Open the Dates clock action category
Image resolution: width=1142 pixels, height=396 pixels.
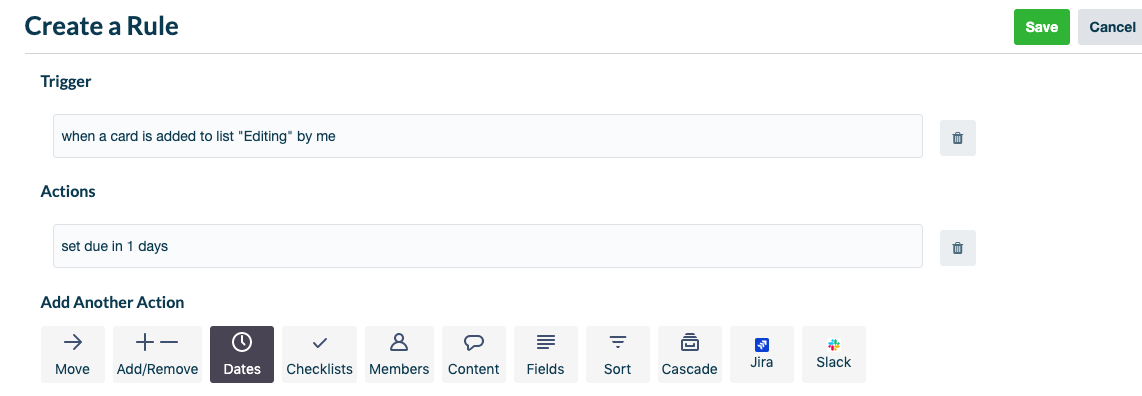(242, 354)
